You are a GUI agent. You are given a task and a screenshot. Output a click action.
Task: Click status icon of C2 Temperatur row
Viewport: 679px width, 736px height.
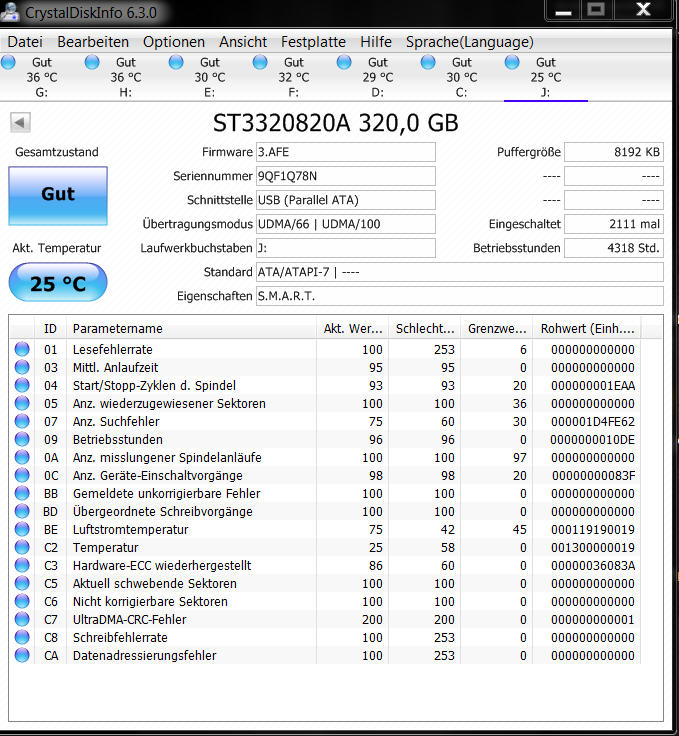[x=22, y=547]
